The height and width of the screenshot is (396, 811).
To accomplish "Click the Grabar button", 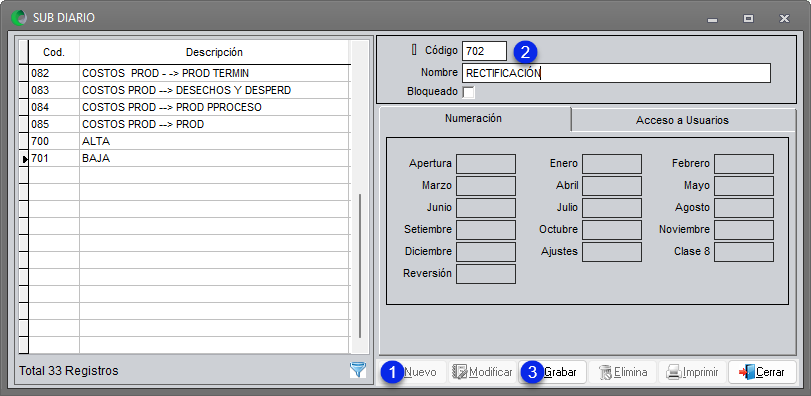I will 552,372.
